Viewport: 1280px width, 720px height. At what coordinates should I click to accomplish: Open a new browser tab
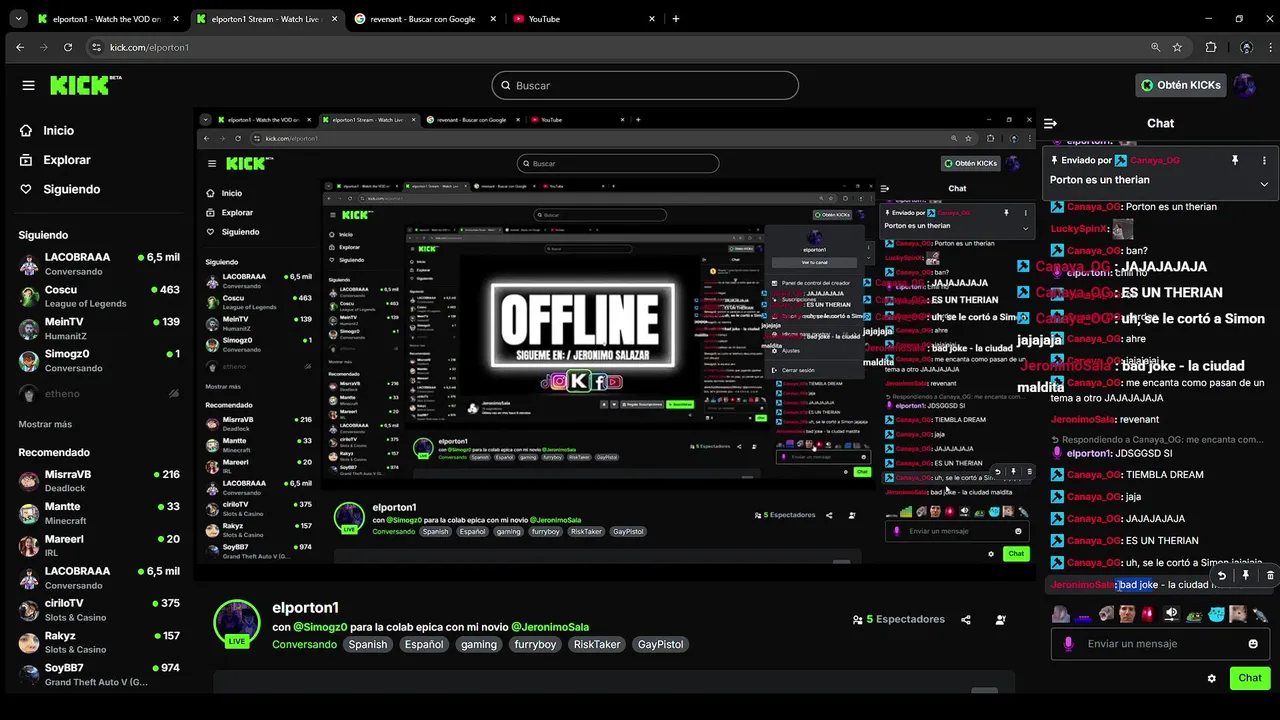(x=676, y=19)
